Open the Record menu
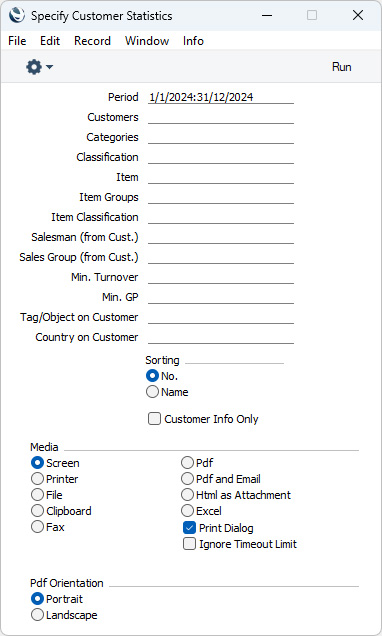Image resolution: width=382 pixels, height=636 pixels. coord(92,41)
